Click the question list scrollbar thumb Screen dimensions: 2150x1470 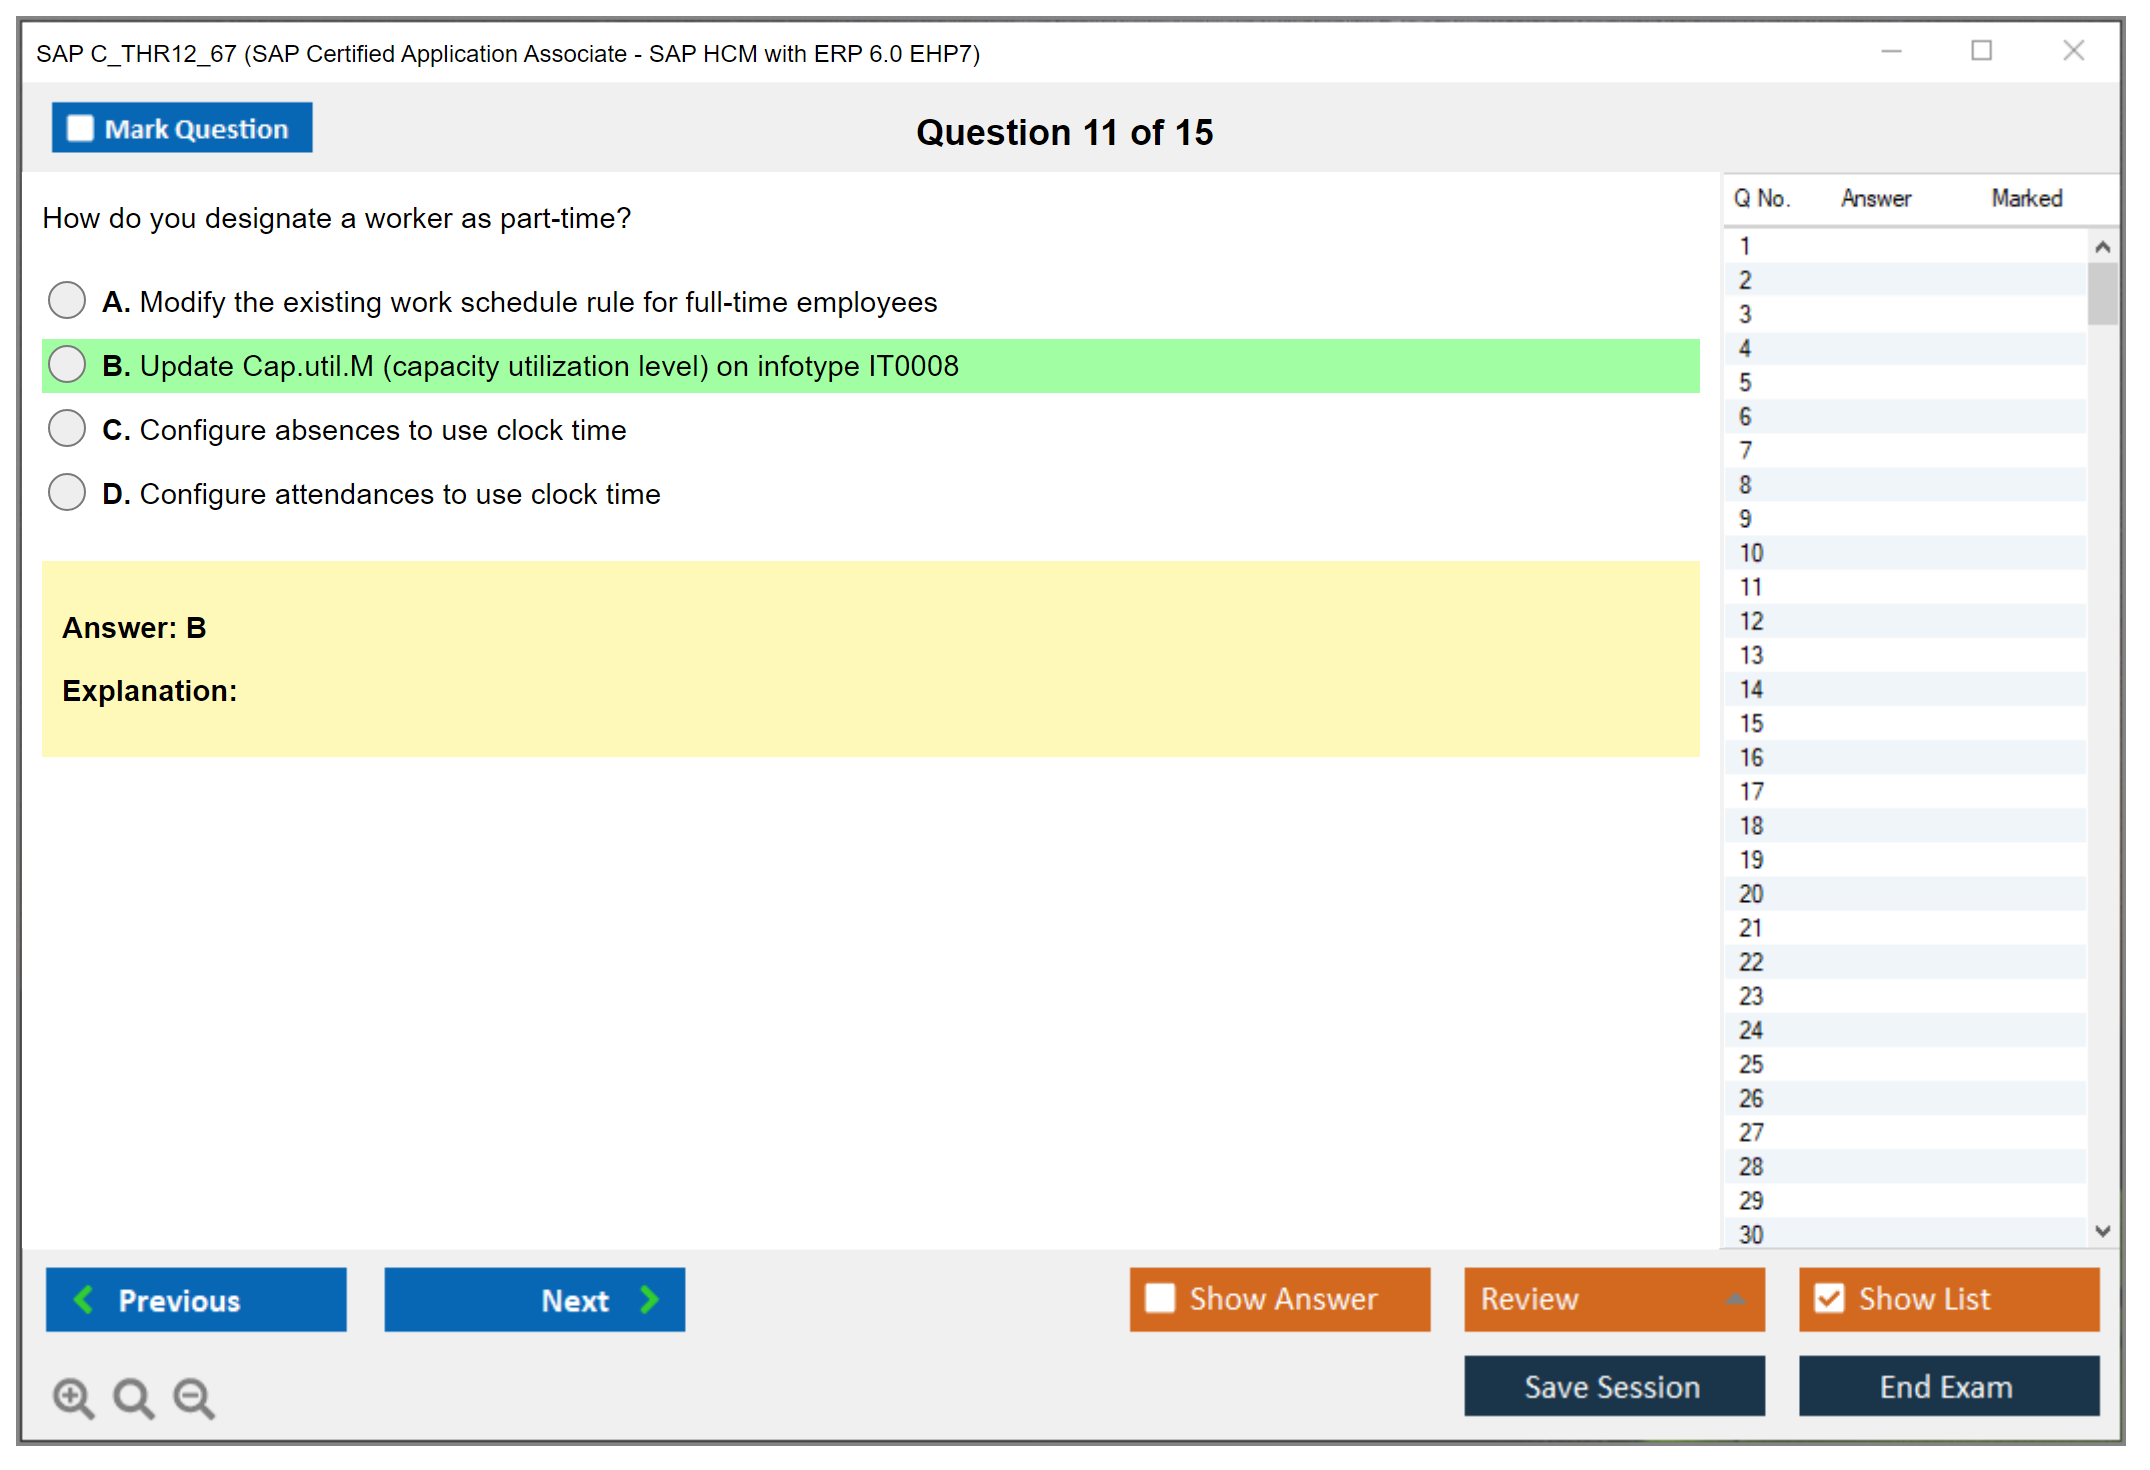(2102, 293)
